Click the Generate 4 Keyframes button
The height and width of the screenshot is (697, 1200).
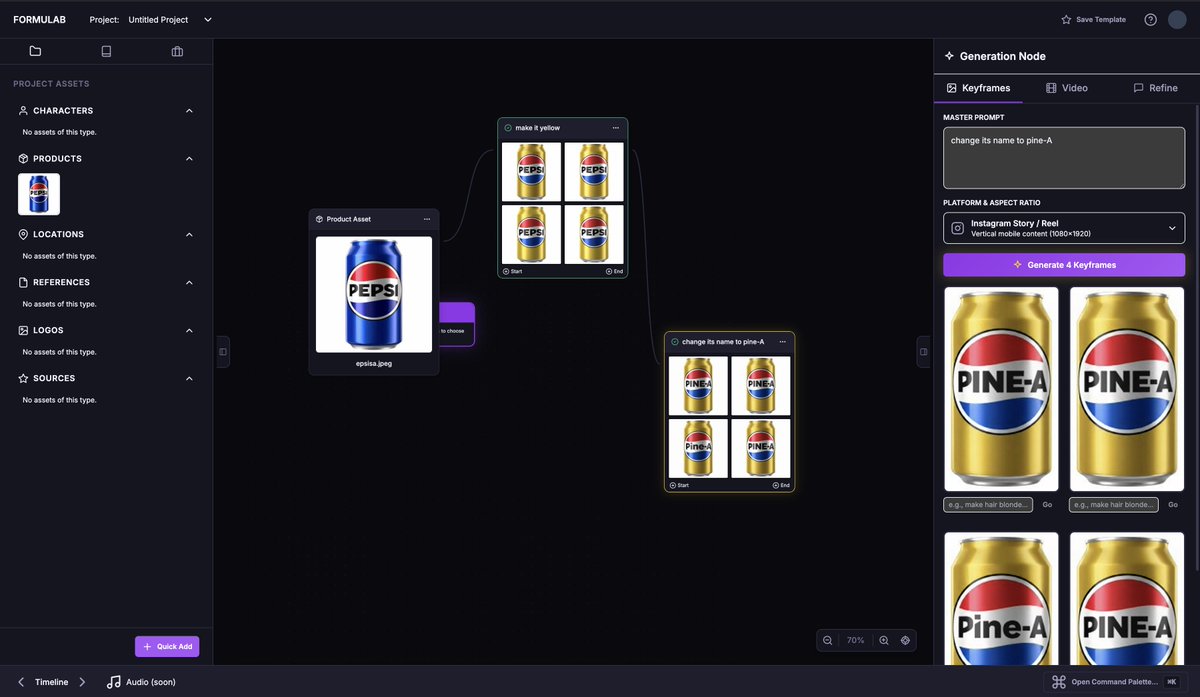[1064, 265]
